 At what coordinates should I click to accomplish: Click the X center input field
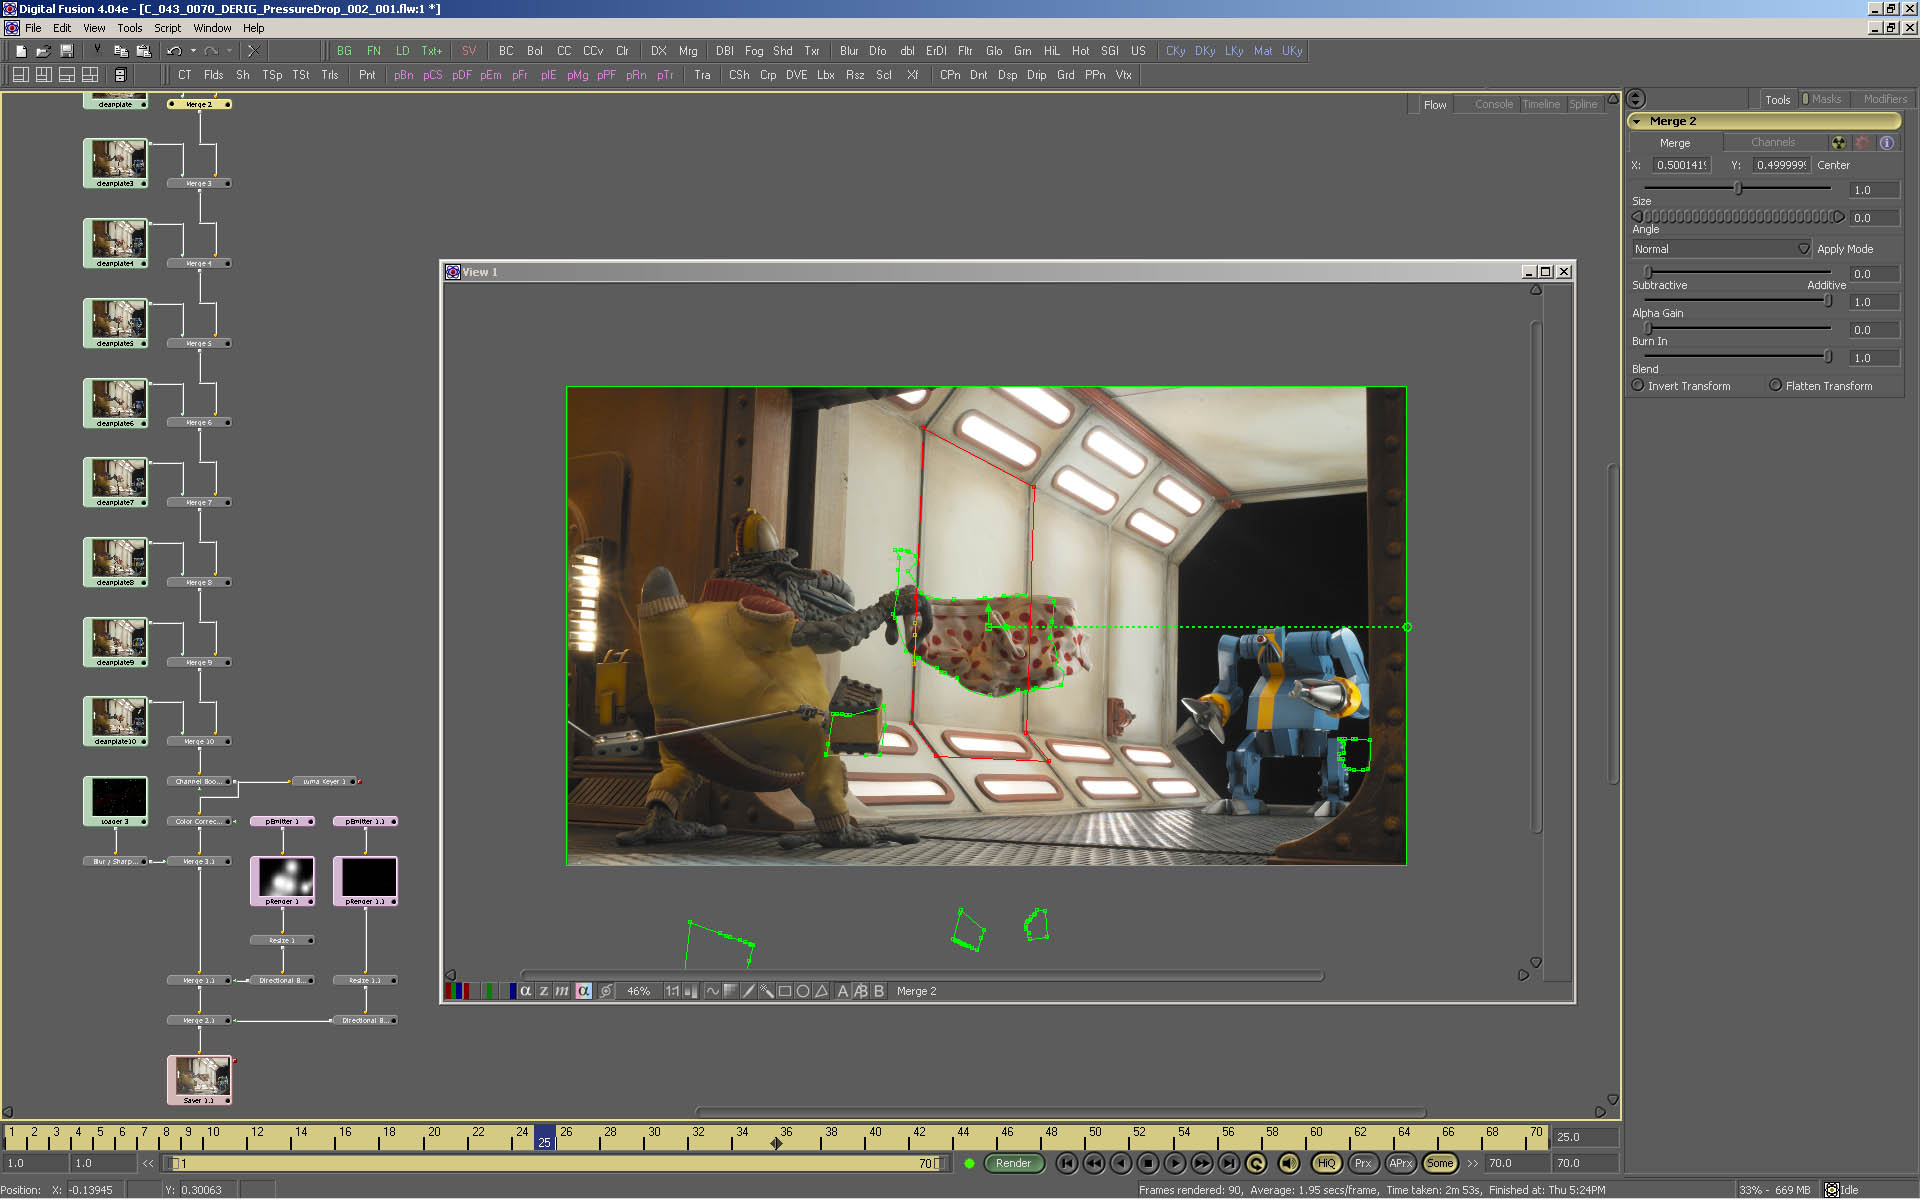pyautogui.click(x=1681, y=165)
